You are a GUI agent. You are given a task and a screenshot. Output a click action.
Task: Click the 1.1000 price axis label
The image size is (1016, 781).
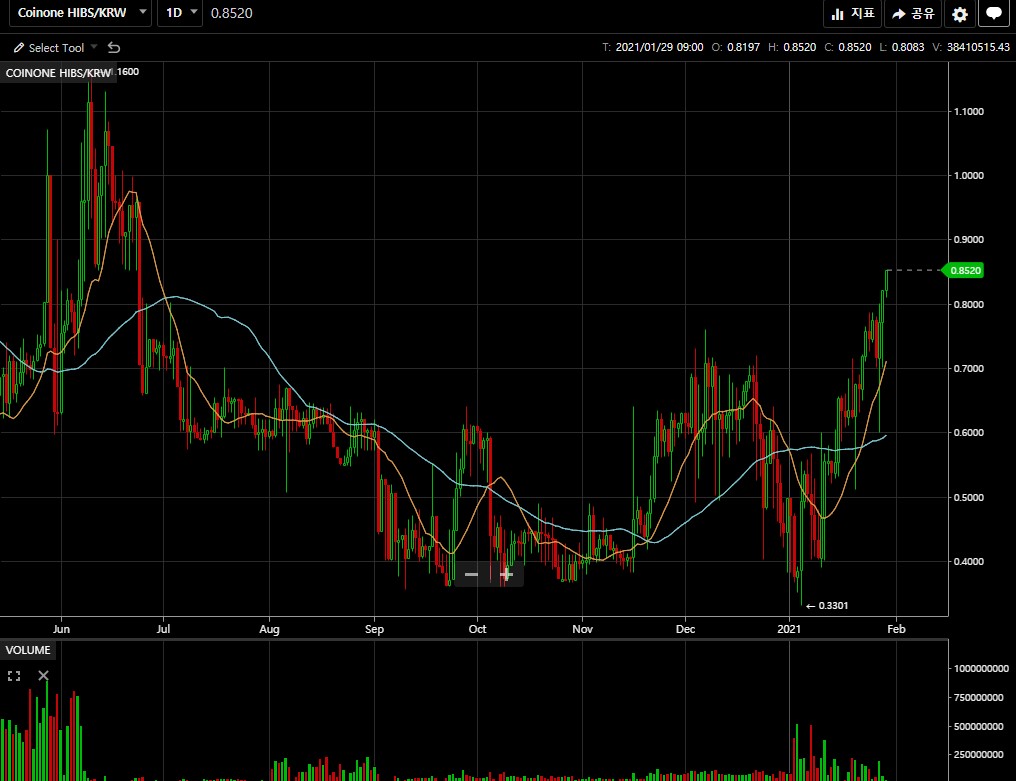coord(969,111)
